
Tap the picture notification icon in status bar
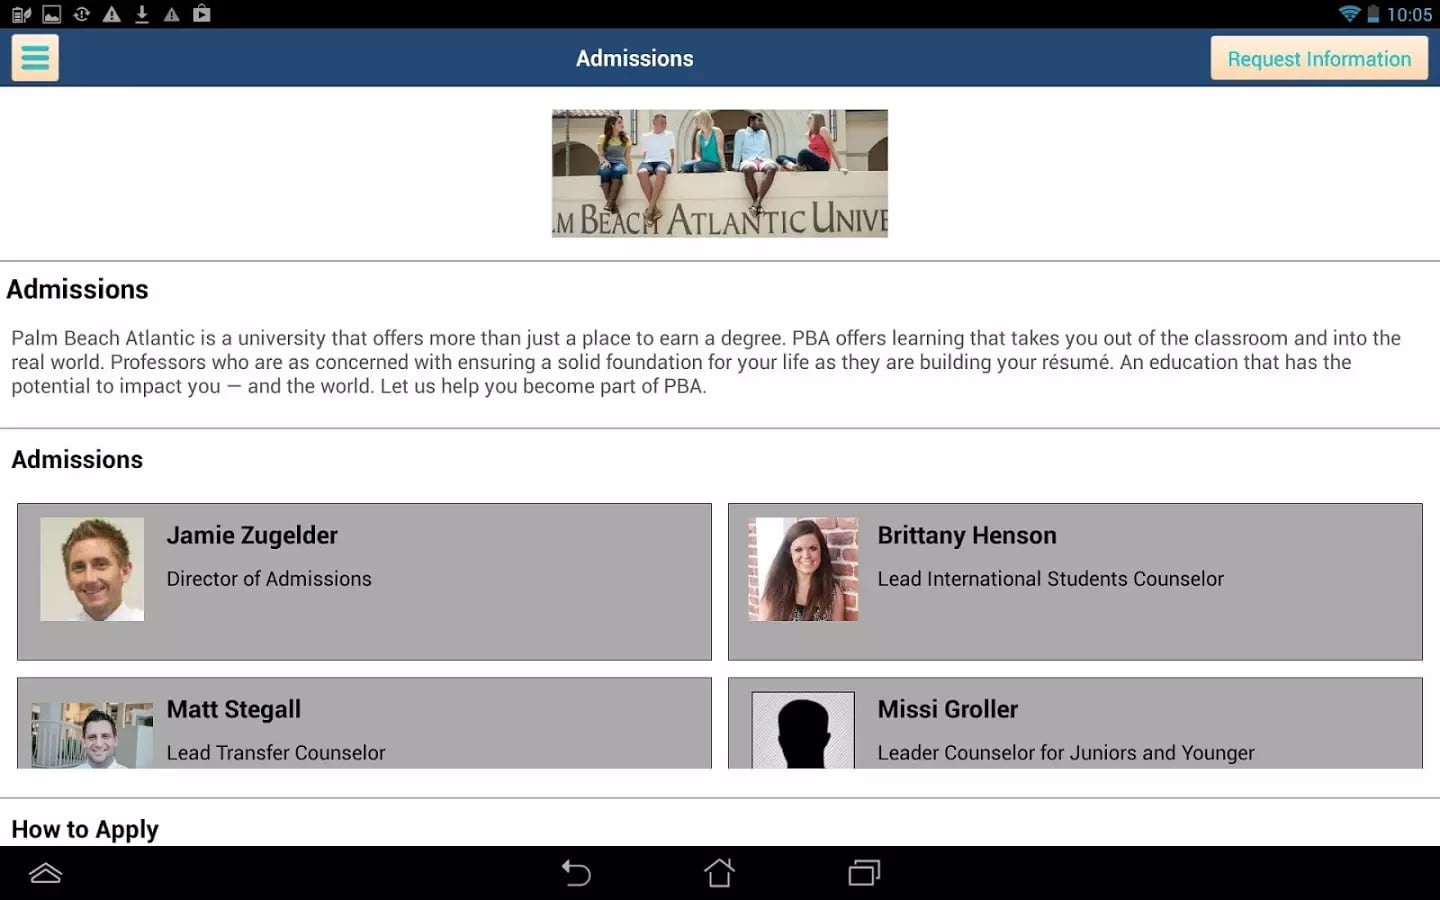(51, 14)
